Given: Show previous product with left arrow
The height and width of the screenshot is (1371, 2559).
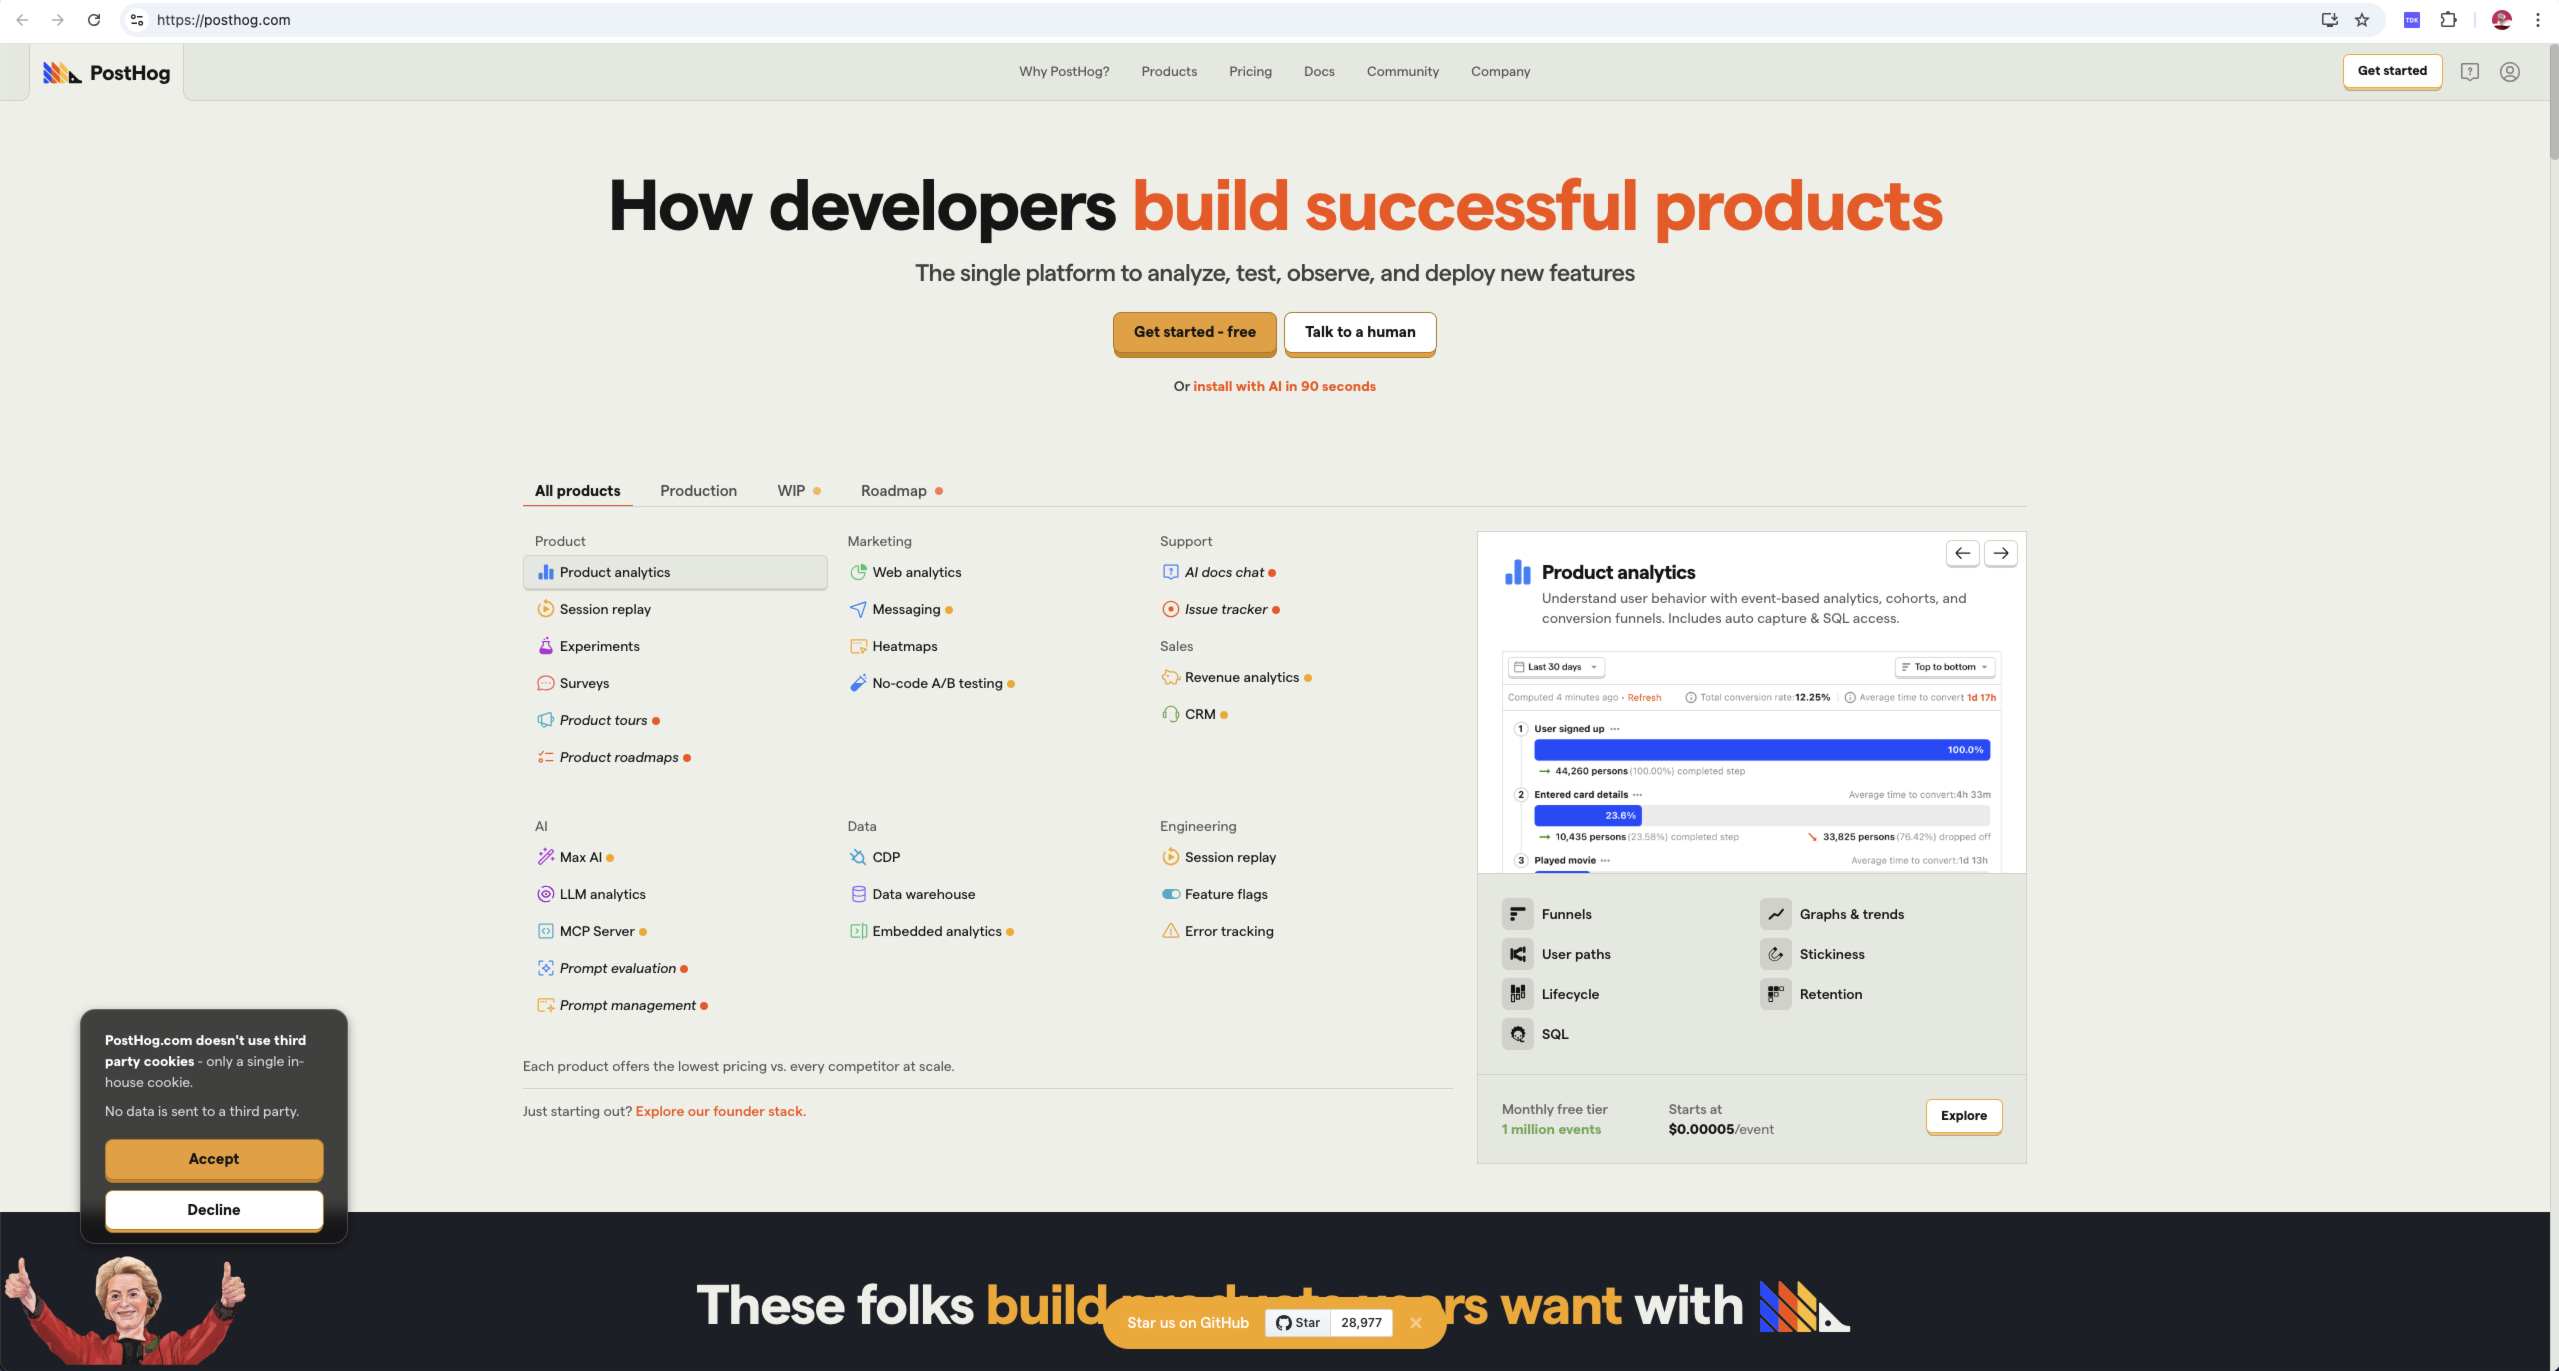Looking at the screenshot, I should [1962, 553].
